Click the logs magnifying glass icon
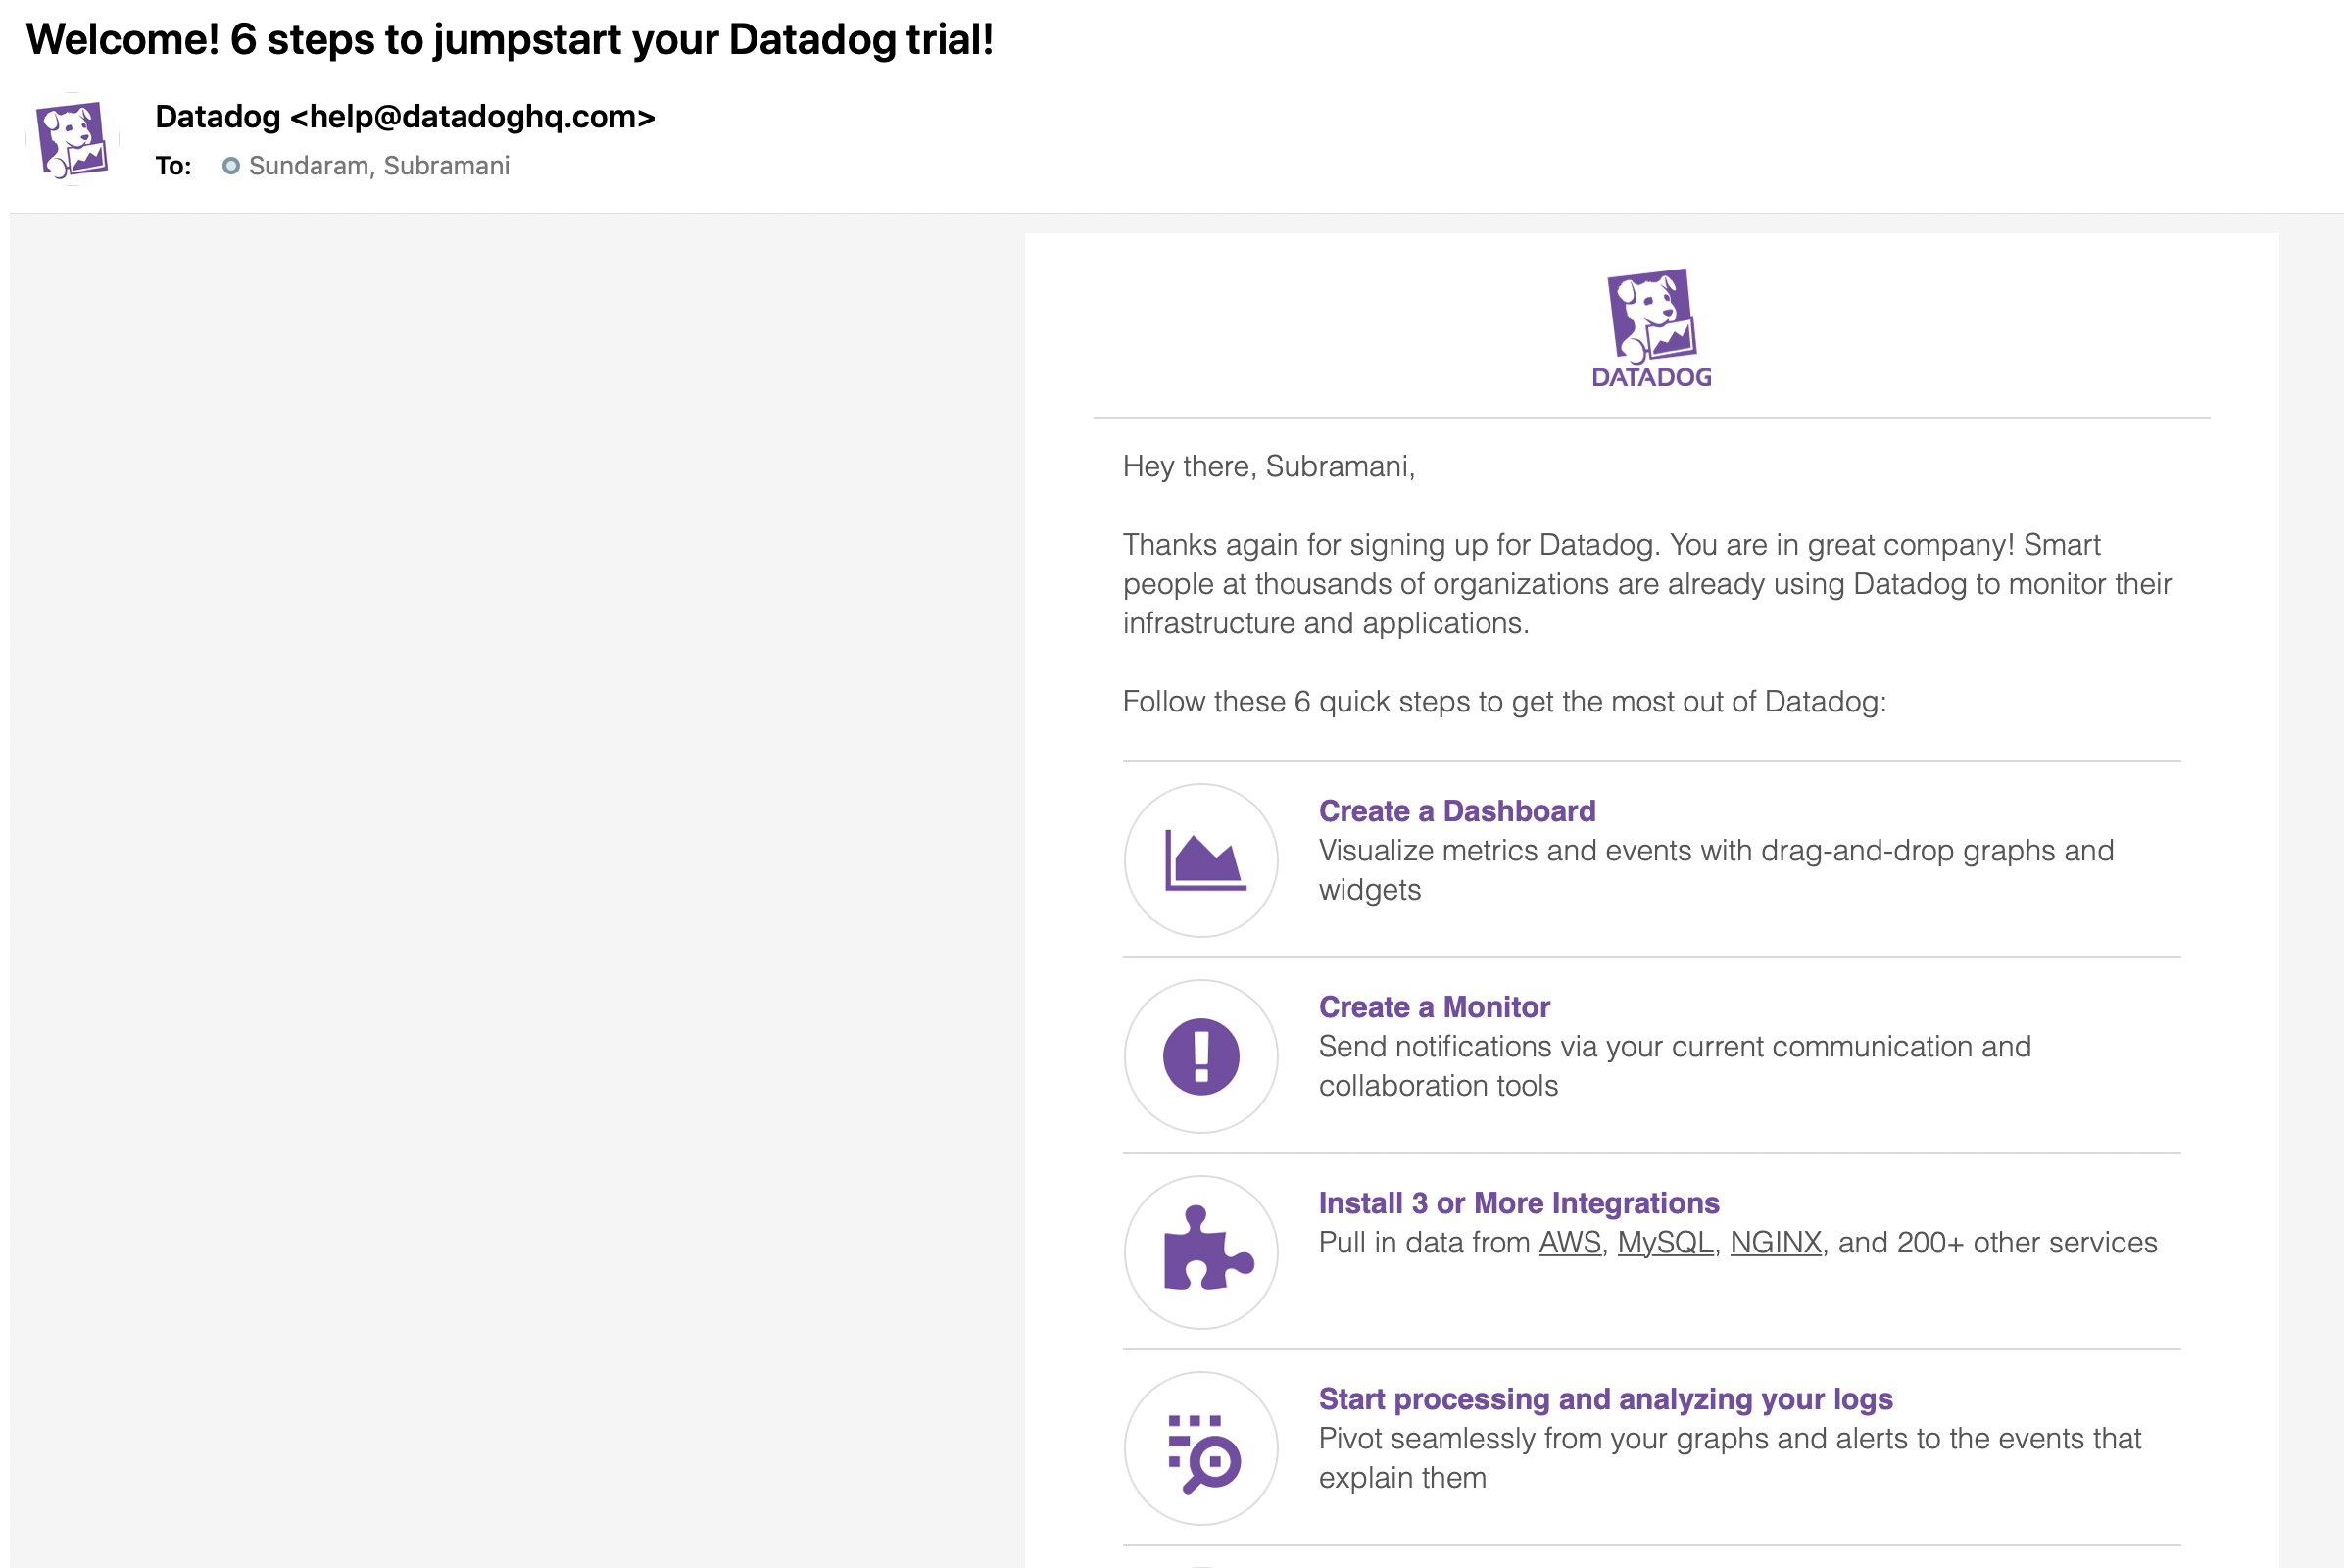 tap(1204, 1452)
